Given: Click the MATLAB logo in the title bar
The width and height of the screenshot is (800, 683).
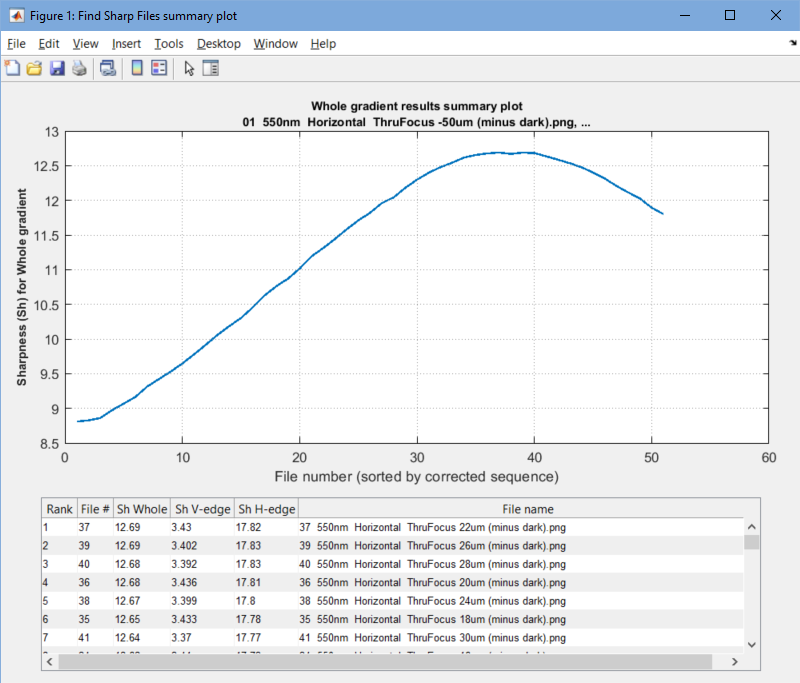Looking at the screenshot, I should pyautogui.click(x=16, y=15).
